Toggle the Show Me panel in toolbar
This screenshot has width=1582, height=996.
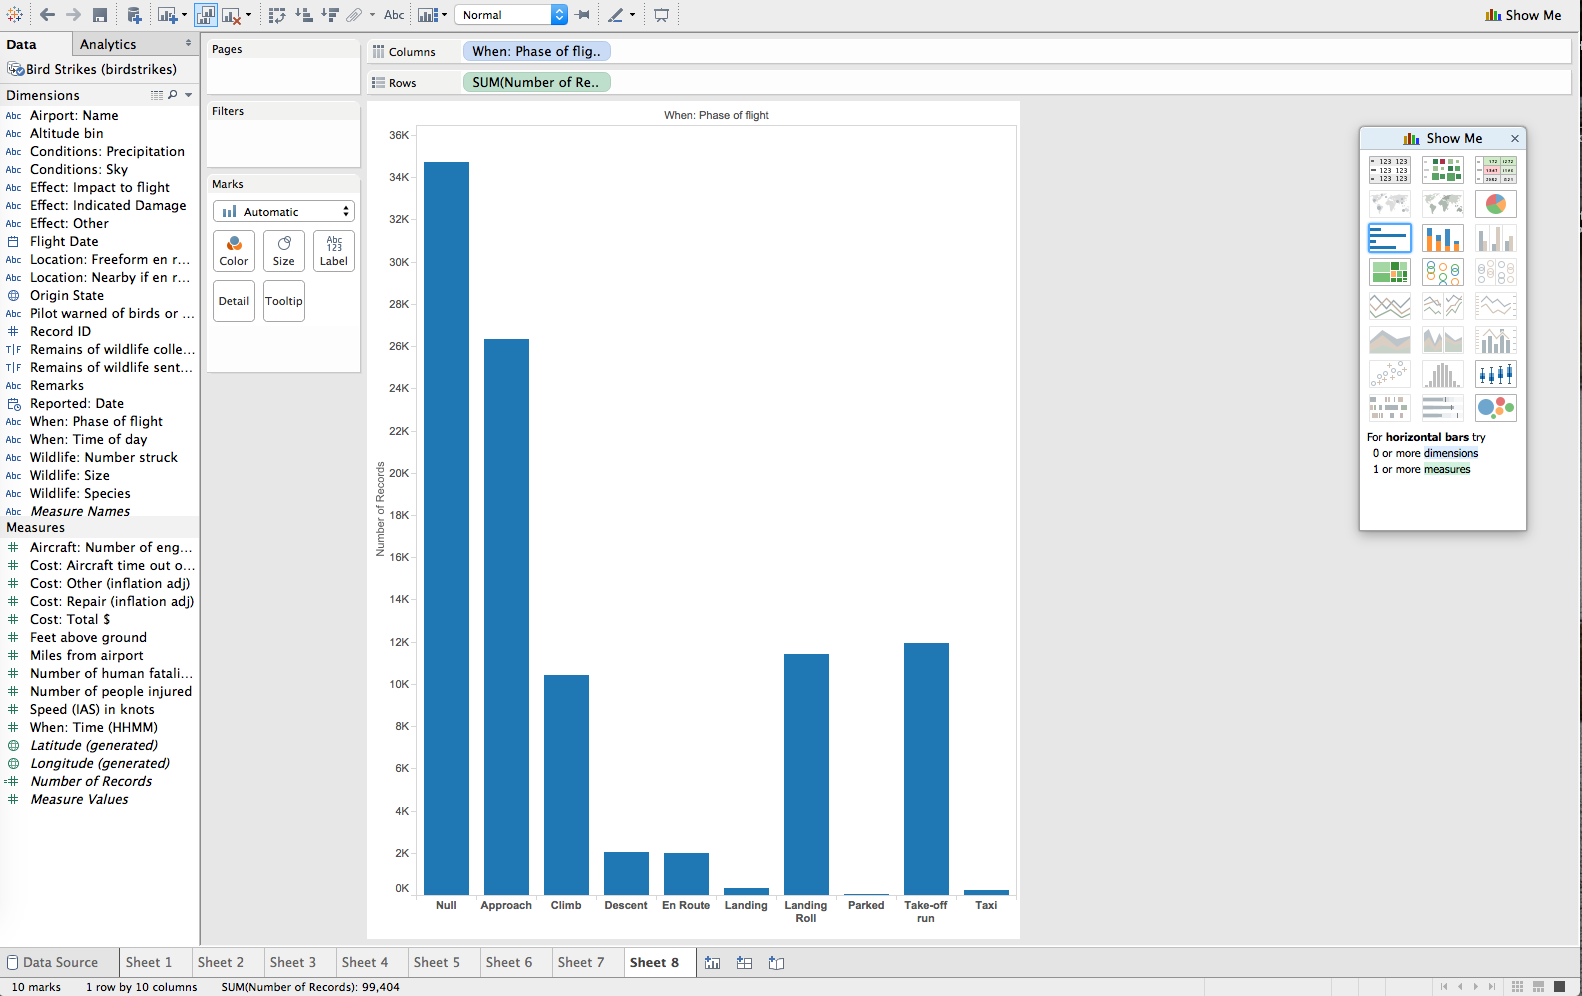[x=1522, y=15]
